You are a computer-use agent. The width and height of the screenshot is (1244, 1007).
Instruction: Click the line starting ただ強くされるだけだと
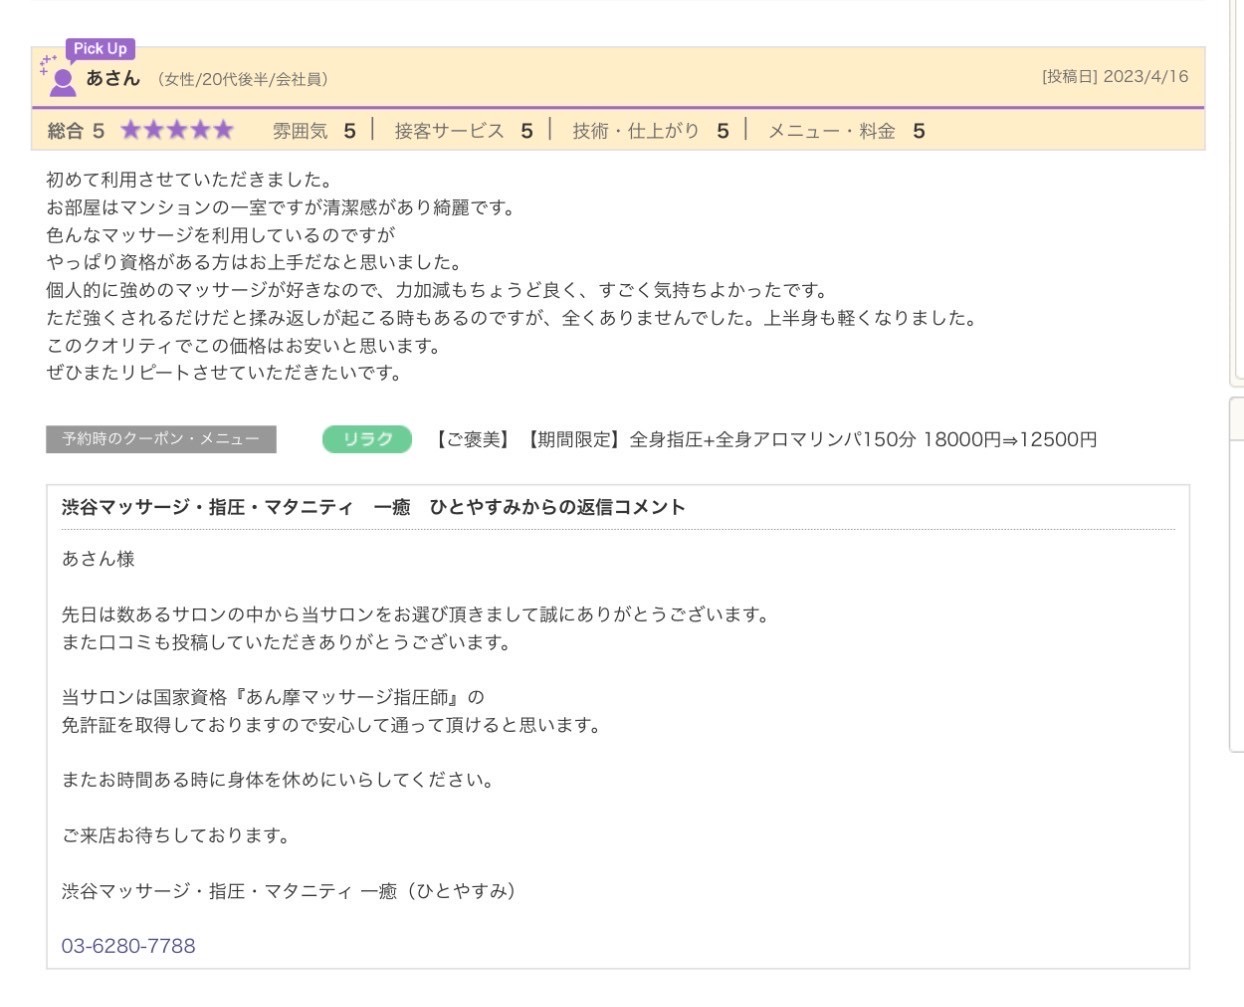(512, 318)
